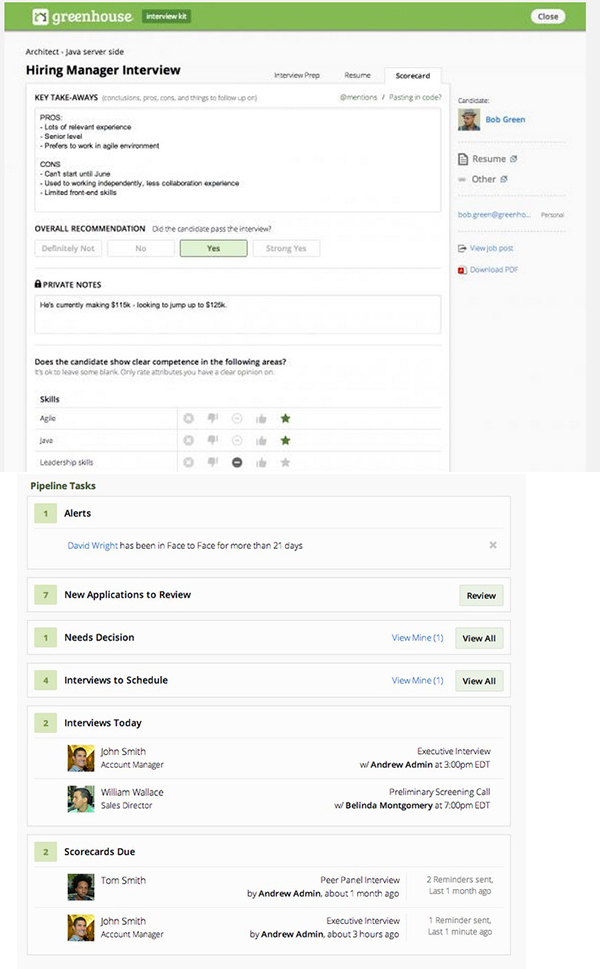Image resolution: width=600 pixels, height=969 pixels.
Task: Switch to the Interview Prep tab
Action: (298, 75)
